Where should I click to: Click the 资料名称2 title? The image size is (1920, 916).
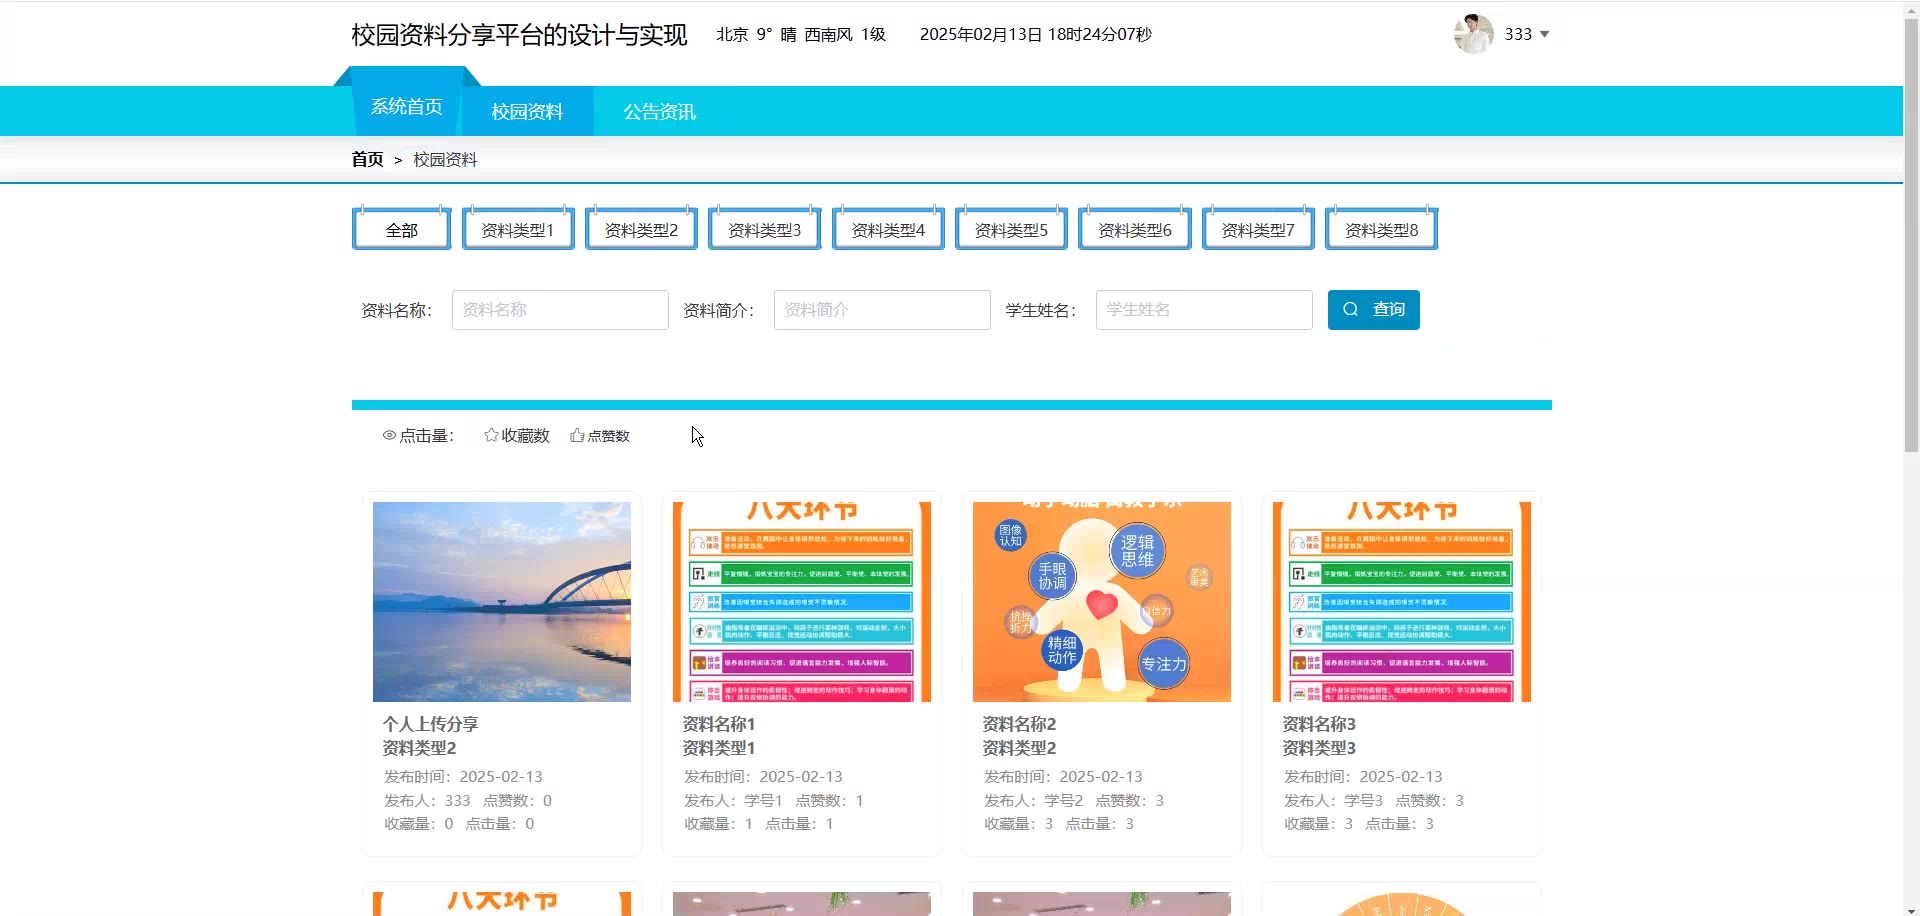tap(1019, 724)
